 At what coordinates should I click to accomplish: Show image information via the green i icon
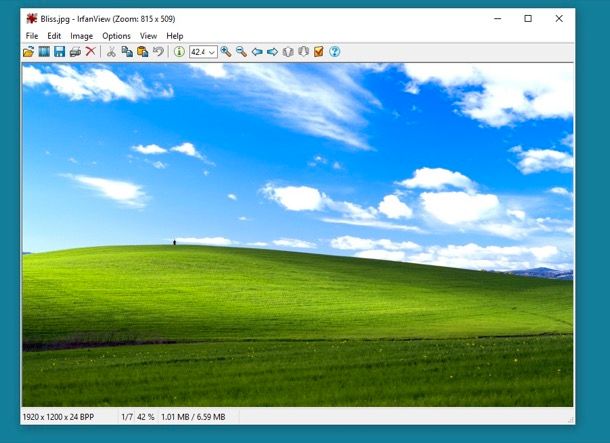click(179, 52)
